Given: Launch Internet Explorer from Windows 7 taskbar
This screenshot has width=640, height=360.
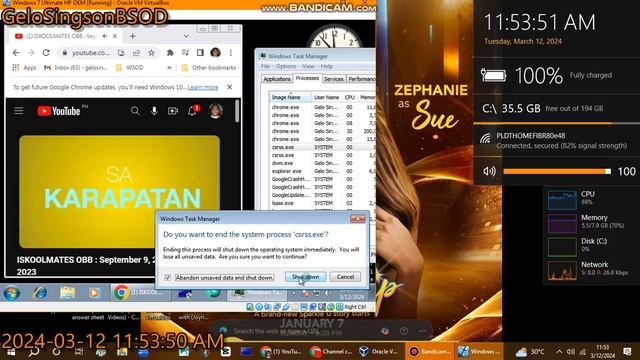Looking at the screenshot, I should [40, 293].
